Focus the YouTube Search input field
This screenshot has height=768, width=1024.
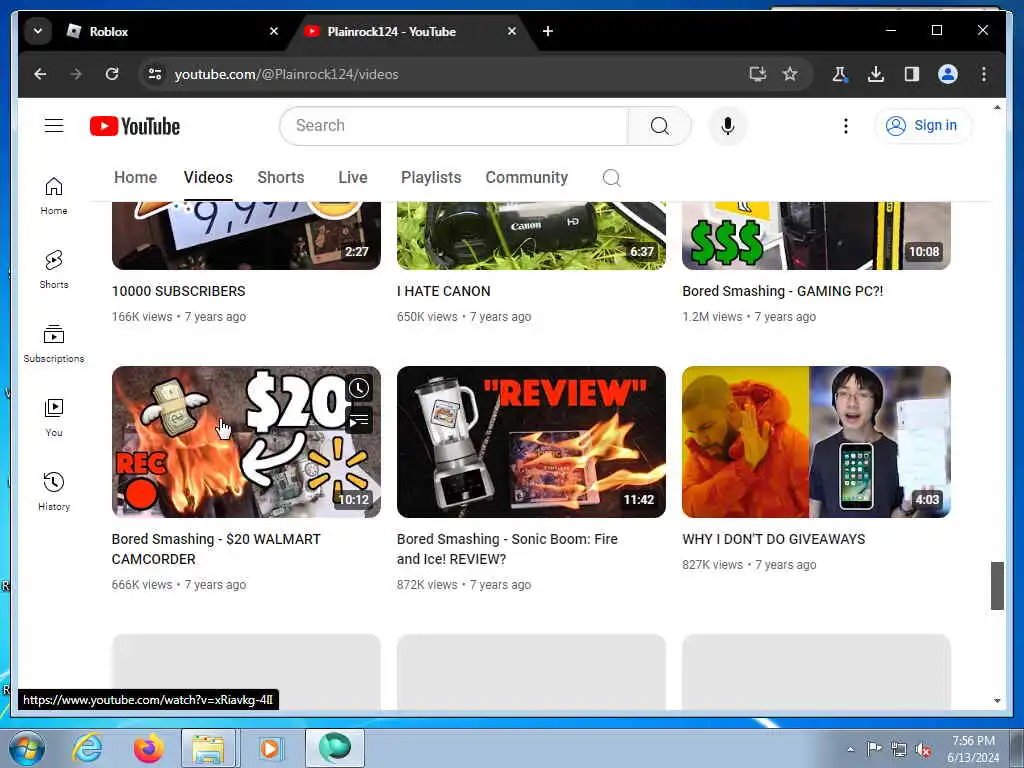point(454,125)
